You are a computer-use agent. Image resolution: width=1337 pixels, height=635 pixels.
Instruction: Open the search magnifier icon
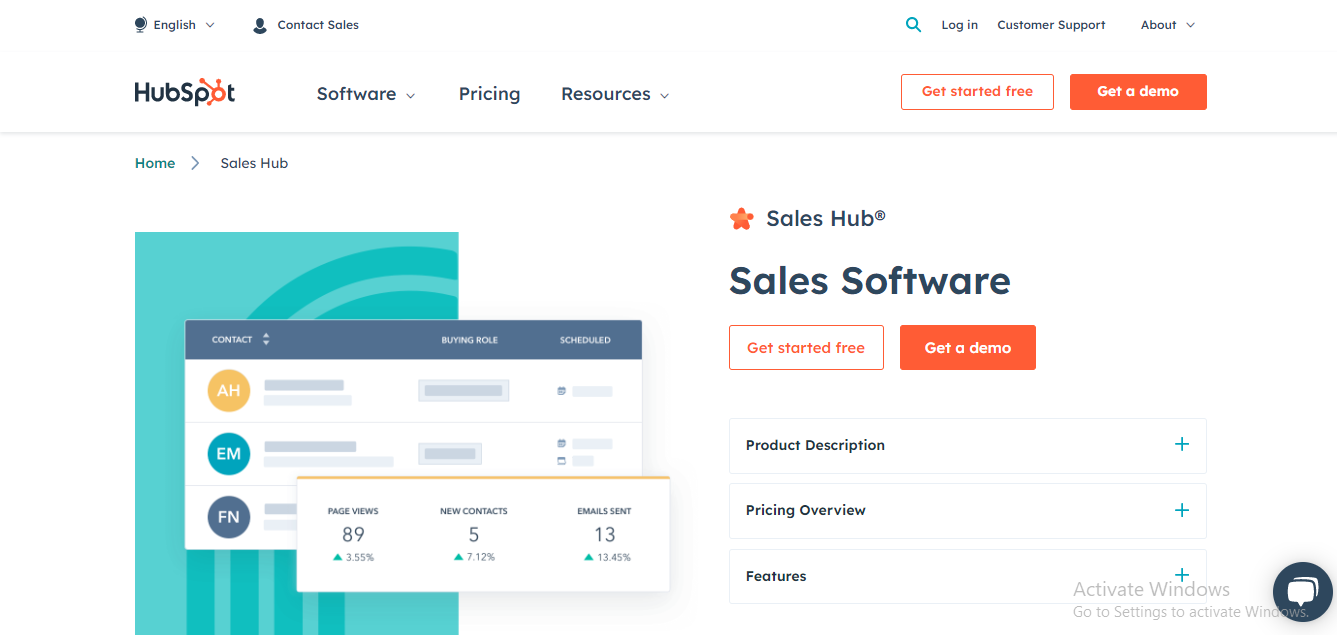coord(913,25)
